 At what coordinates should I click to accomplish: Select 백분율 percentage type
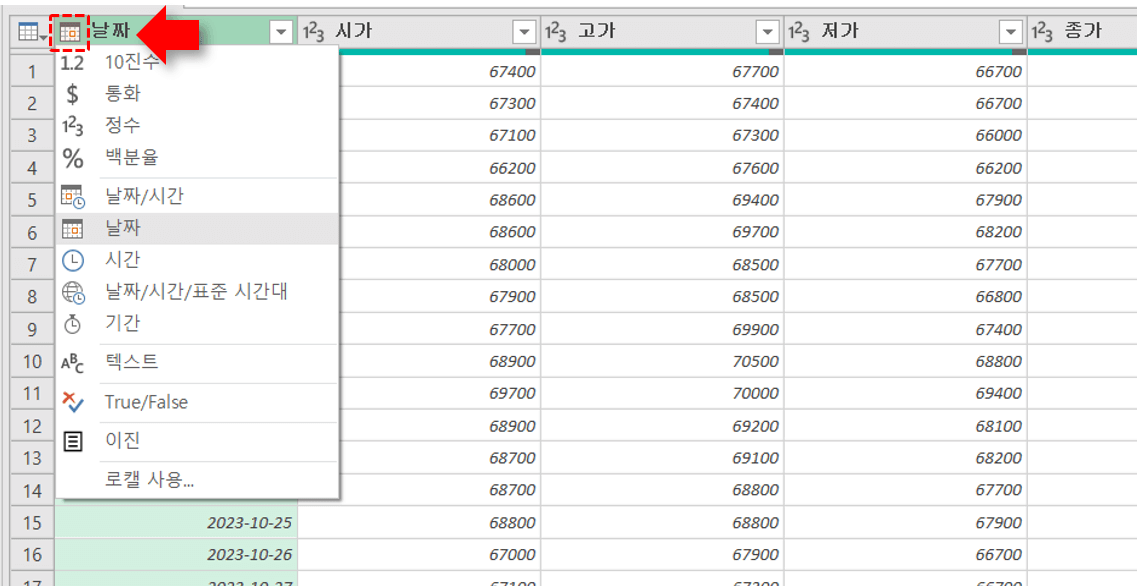coord(197,157)
